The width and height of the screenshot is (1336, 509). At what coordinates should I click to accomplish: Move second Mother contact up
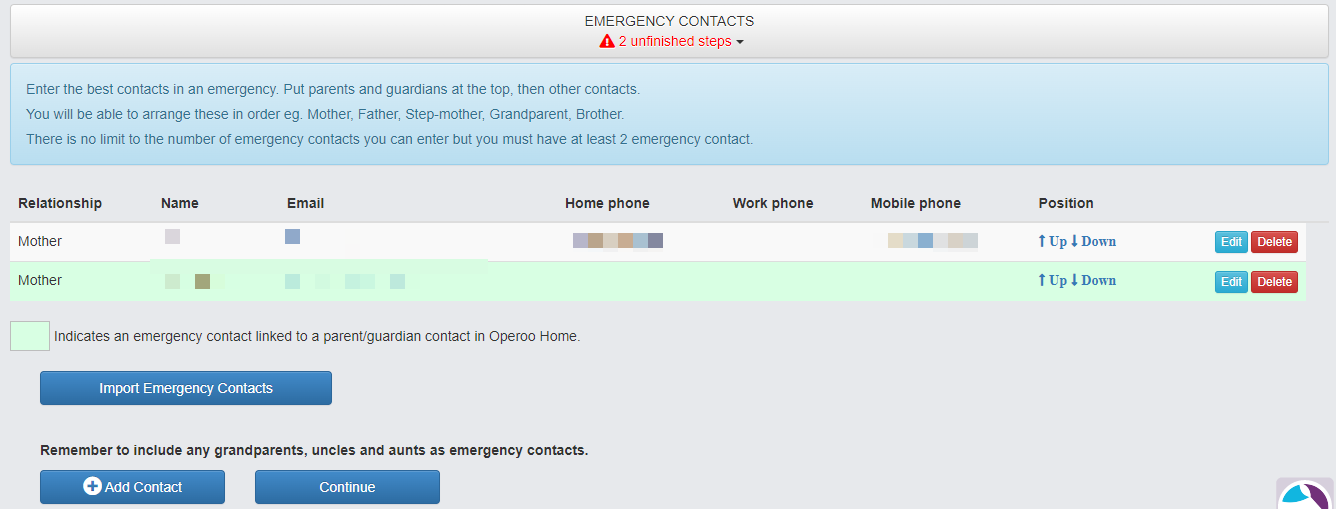pyautogui.click(x=1053, y=280)
